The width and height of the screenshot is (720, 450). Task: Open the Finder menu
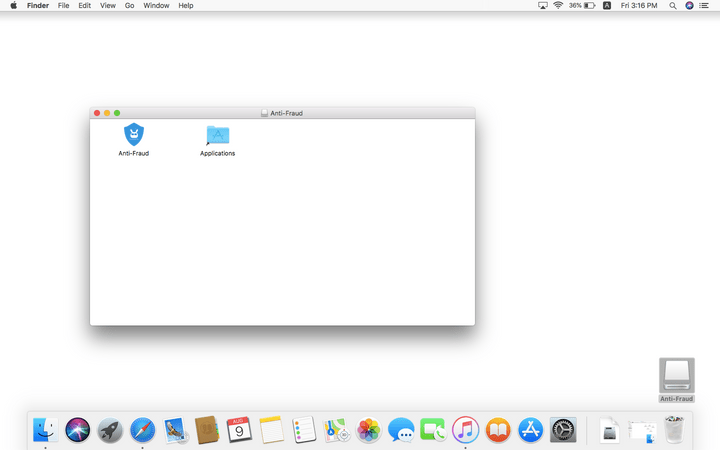point(38,6)
